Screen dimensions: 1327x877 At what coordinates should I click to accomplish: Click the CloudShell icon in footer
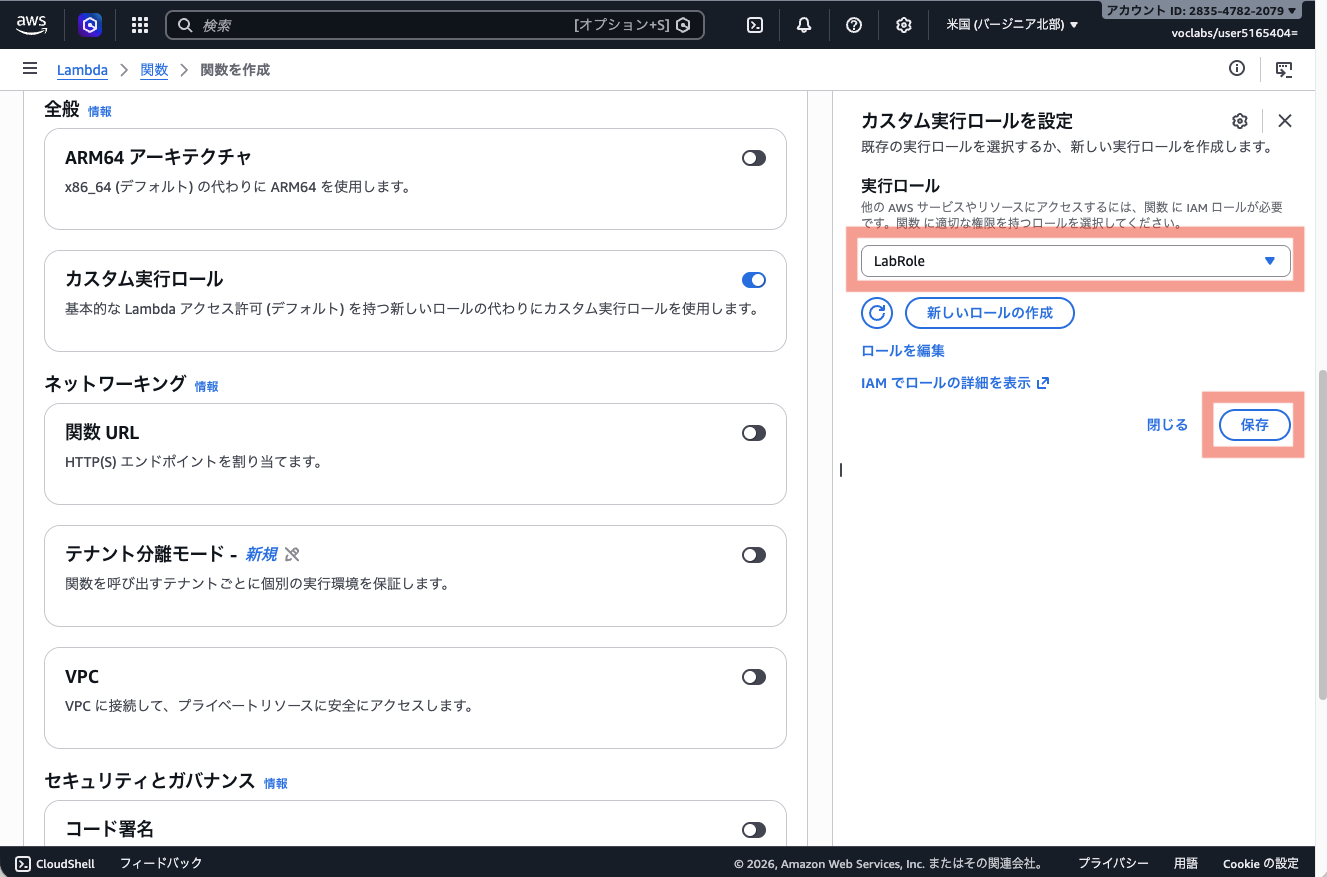tap(23, 863)
